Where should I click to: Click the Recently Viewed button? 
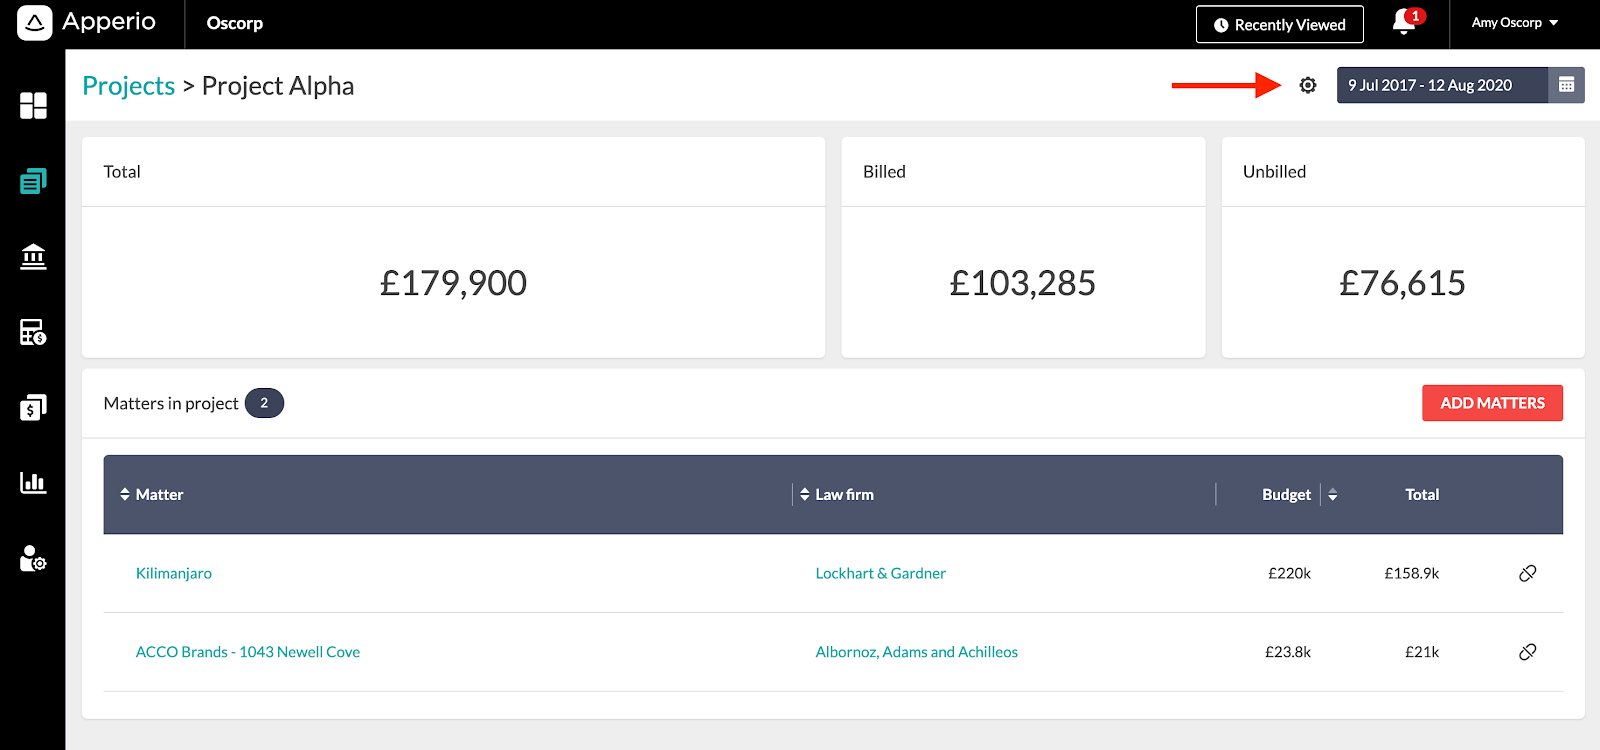coord(1280,25)
